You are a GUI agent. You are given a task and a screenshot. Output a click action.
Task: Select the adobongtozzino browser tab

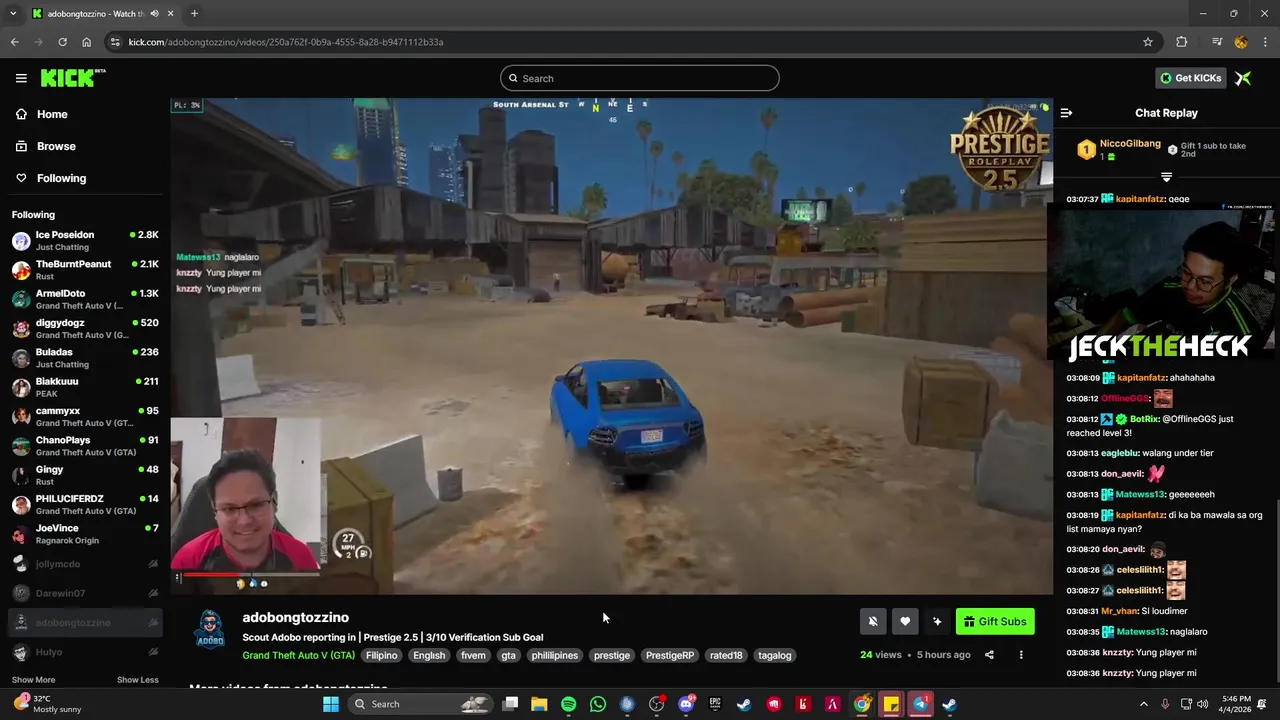coord(102,13)
